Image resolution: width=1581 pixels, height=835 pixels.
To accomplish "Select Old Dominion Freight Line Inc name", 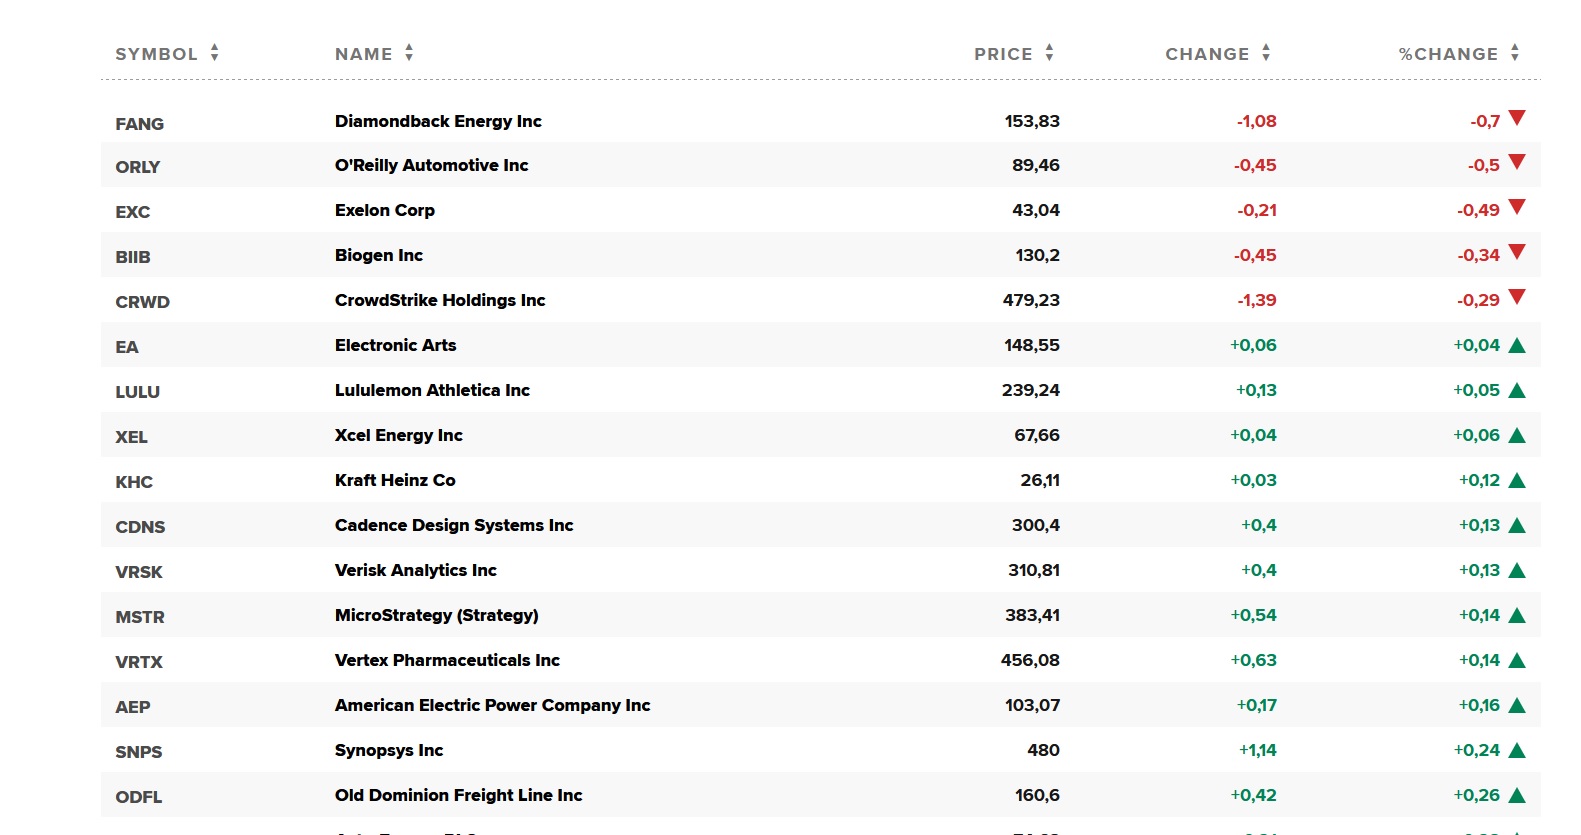I will coord(459,795).
